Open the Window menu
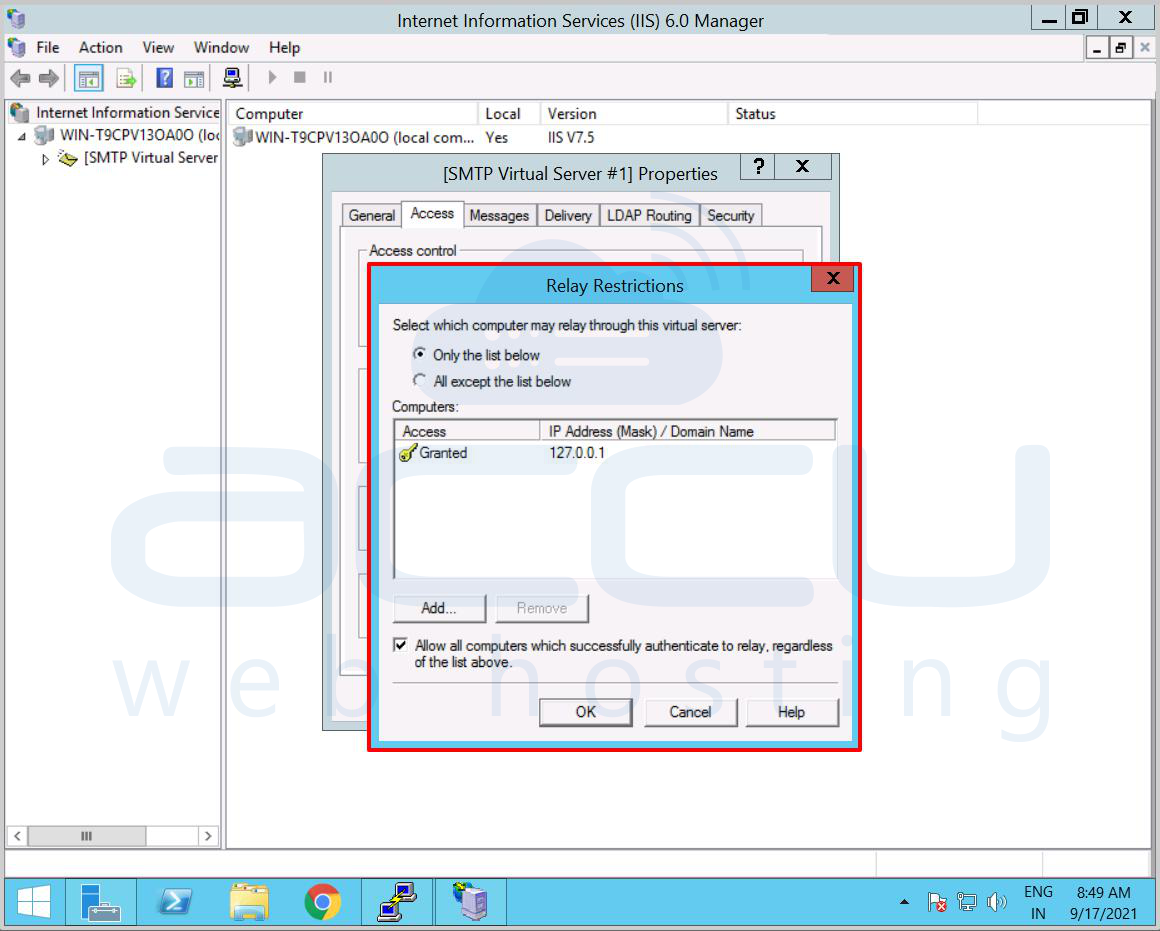The image size is (1160, 931). (x=221, y=47)
